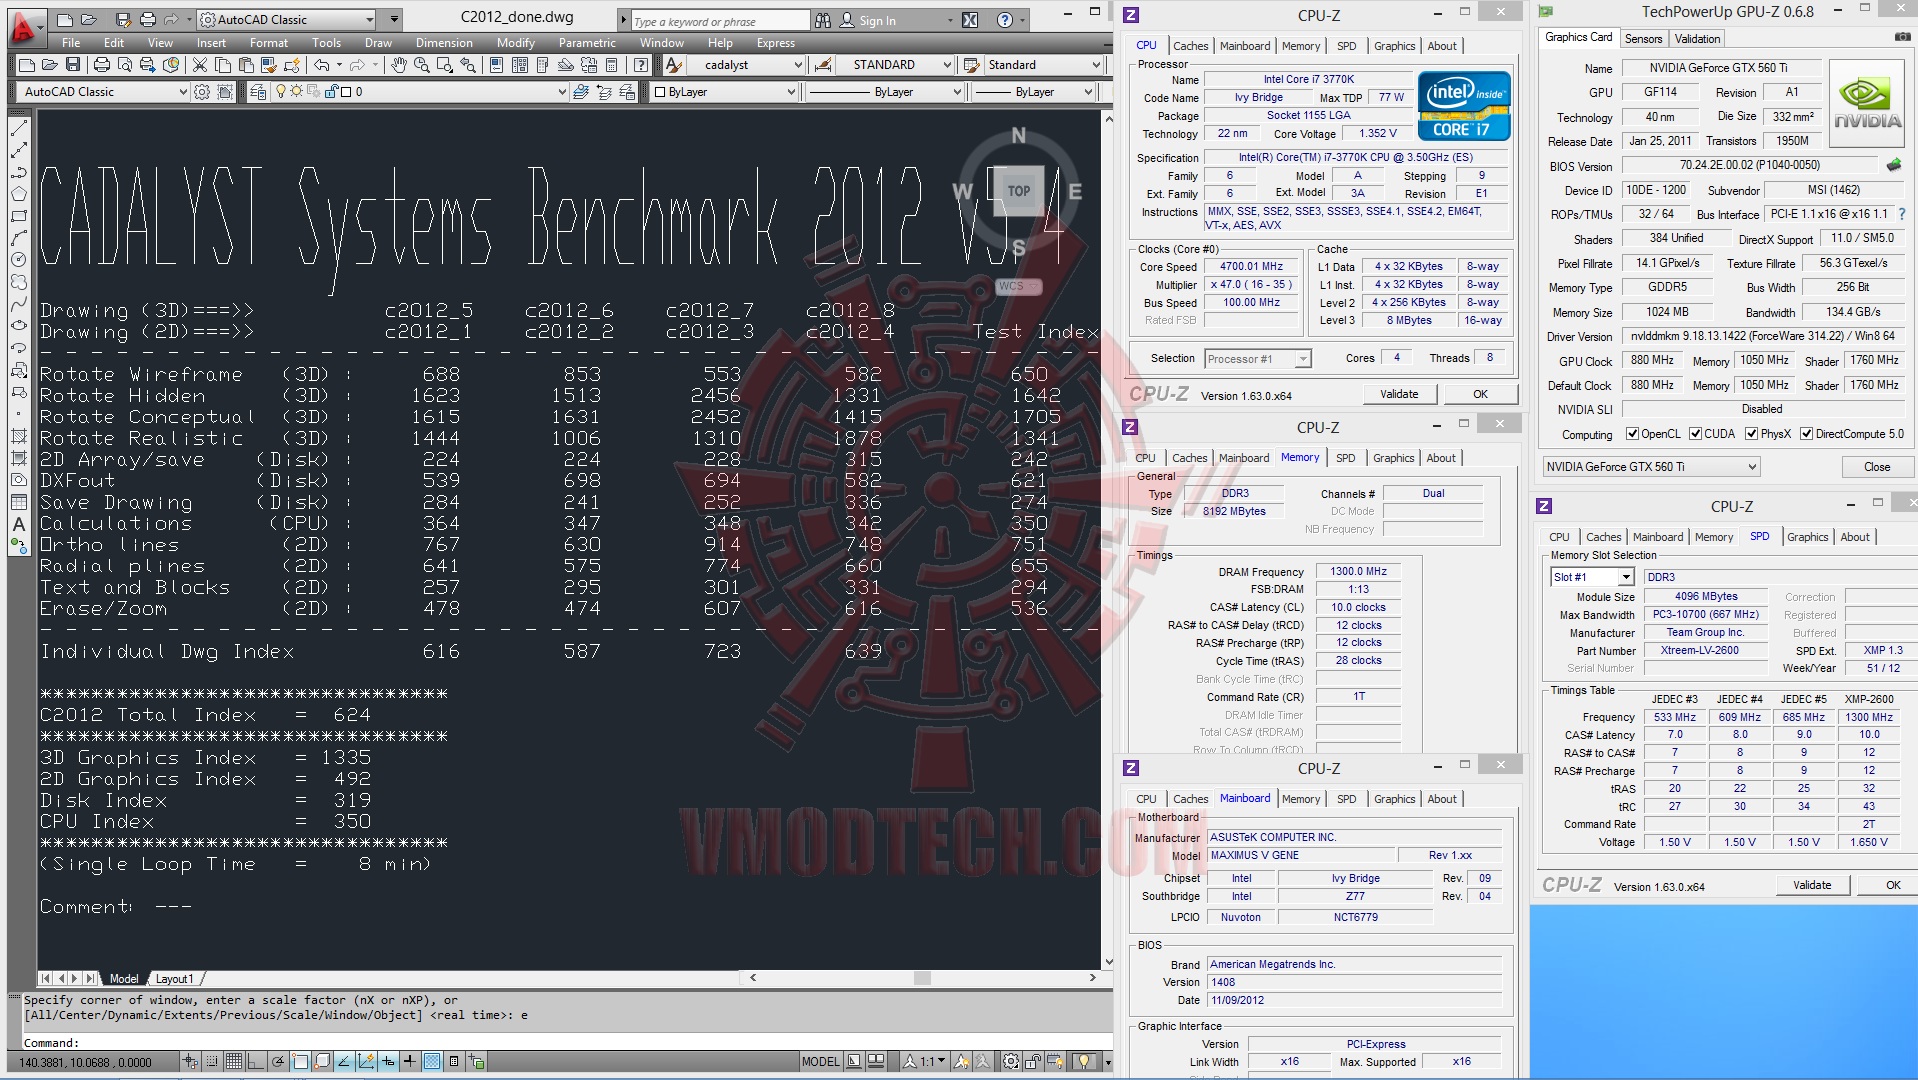
Task: Click the Plot printer icon in Standard toolbar
Action: pos(101,65)
